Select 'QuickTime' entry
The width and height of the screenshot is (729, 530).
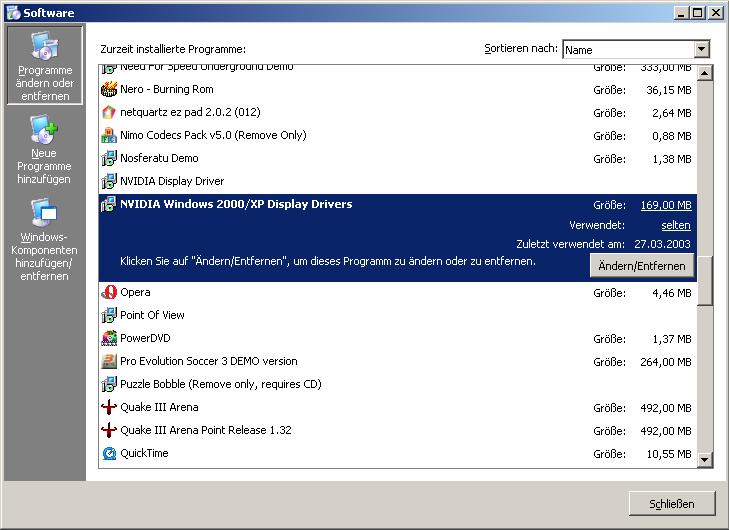click(x=398, y=453)
